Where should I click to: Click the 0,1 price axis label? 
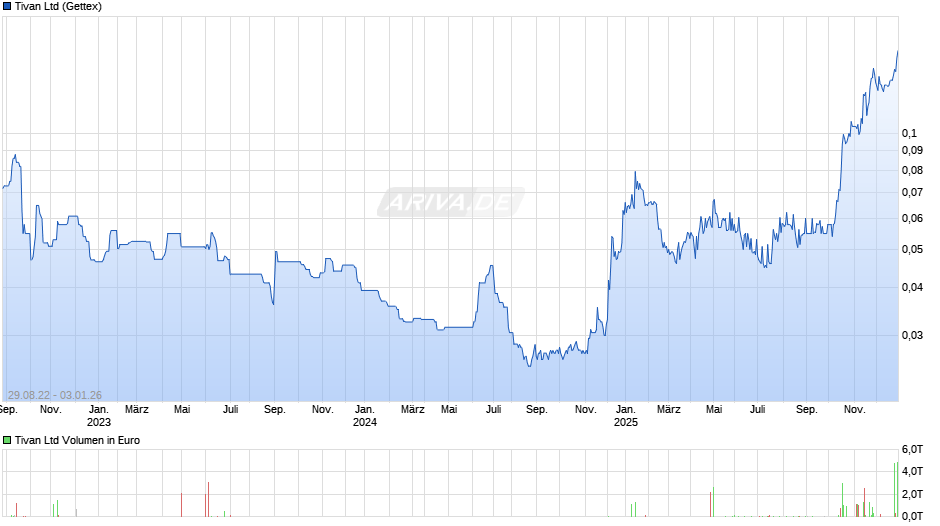point(909,133)
